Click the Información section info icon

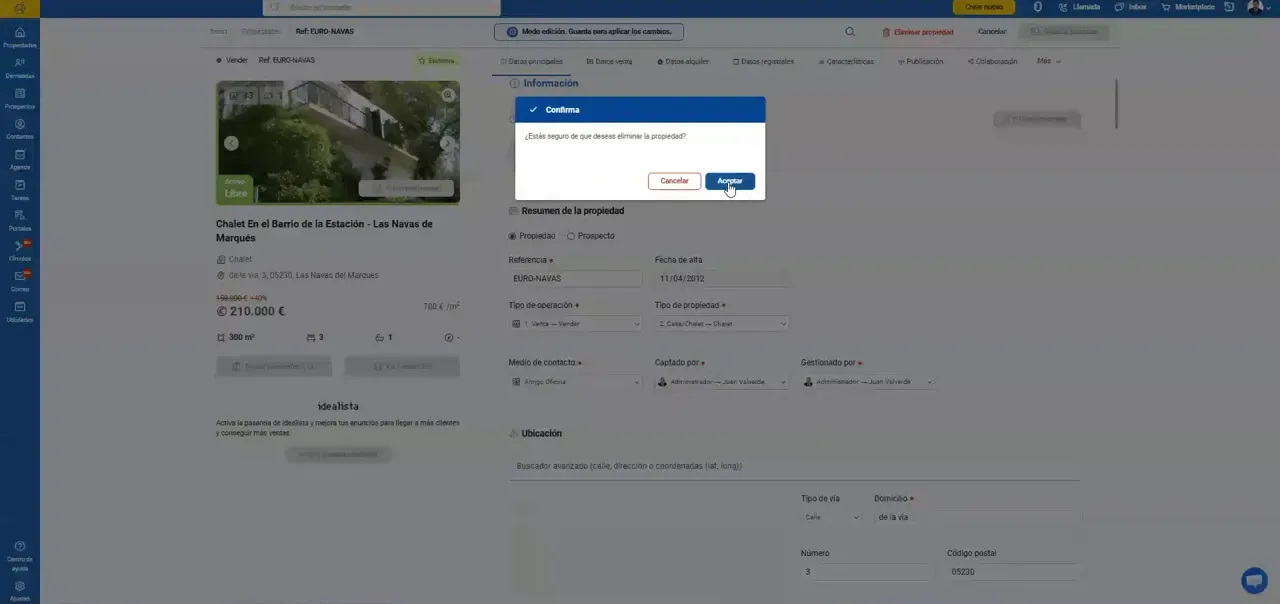pos(515,84)
